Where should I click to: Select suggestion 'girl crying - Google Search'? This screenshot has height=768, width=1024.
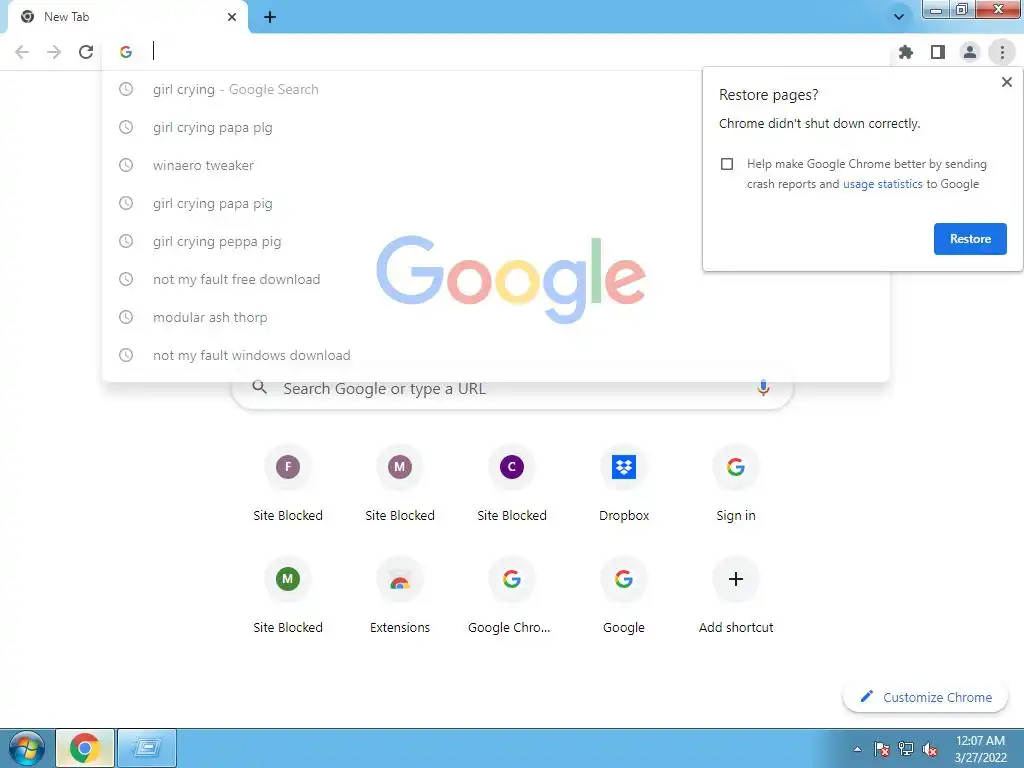point(496,89)
